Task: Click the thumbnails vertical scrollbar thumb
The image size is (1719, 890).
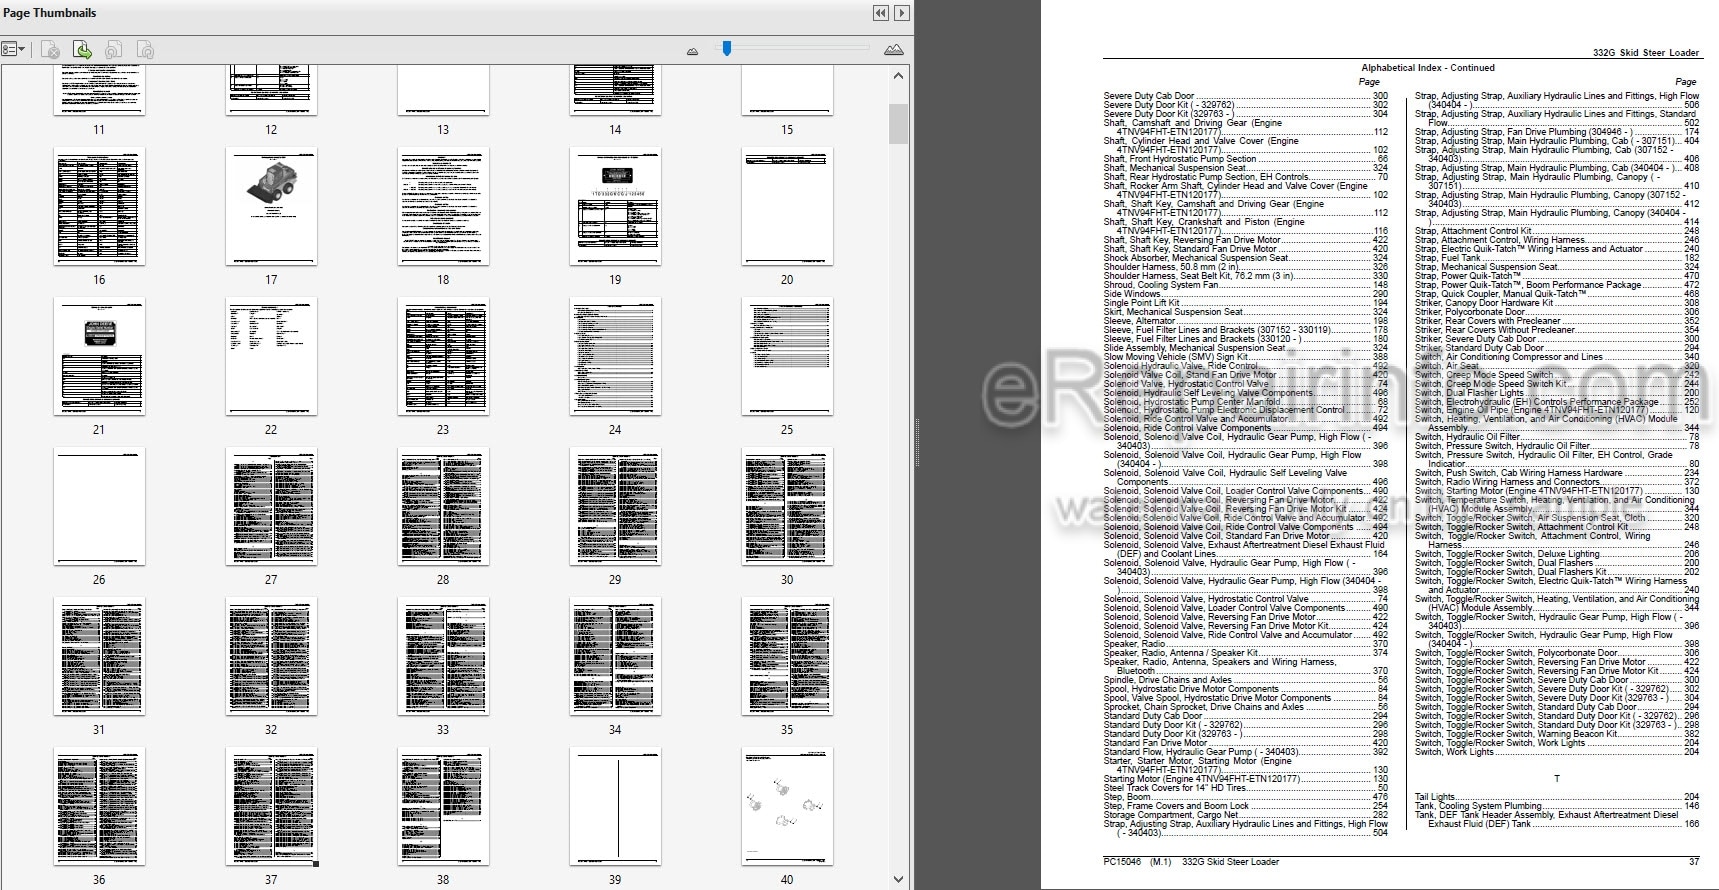Action: 898,123
